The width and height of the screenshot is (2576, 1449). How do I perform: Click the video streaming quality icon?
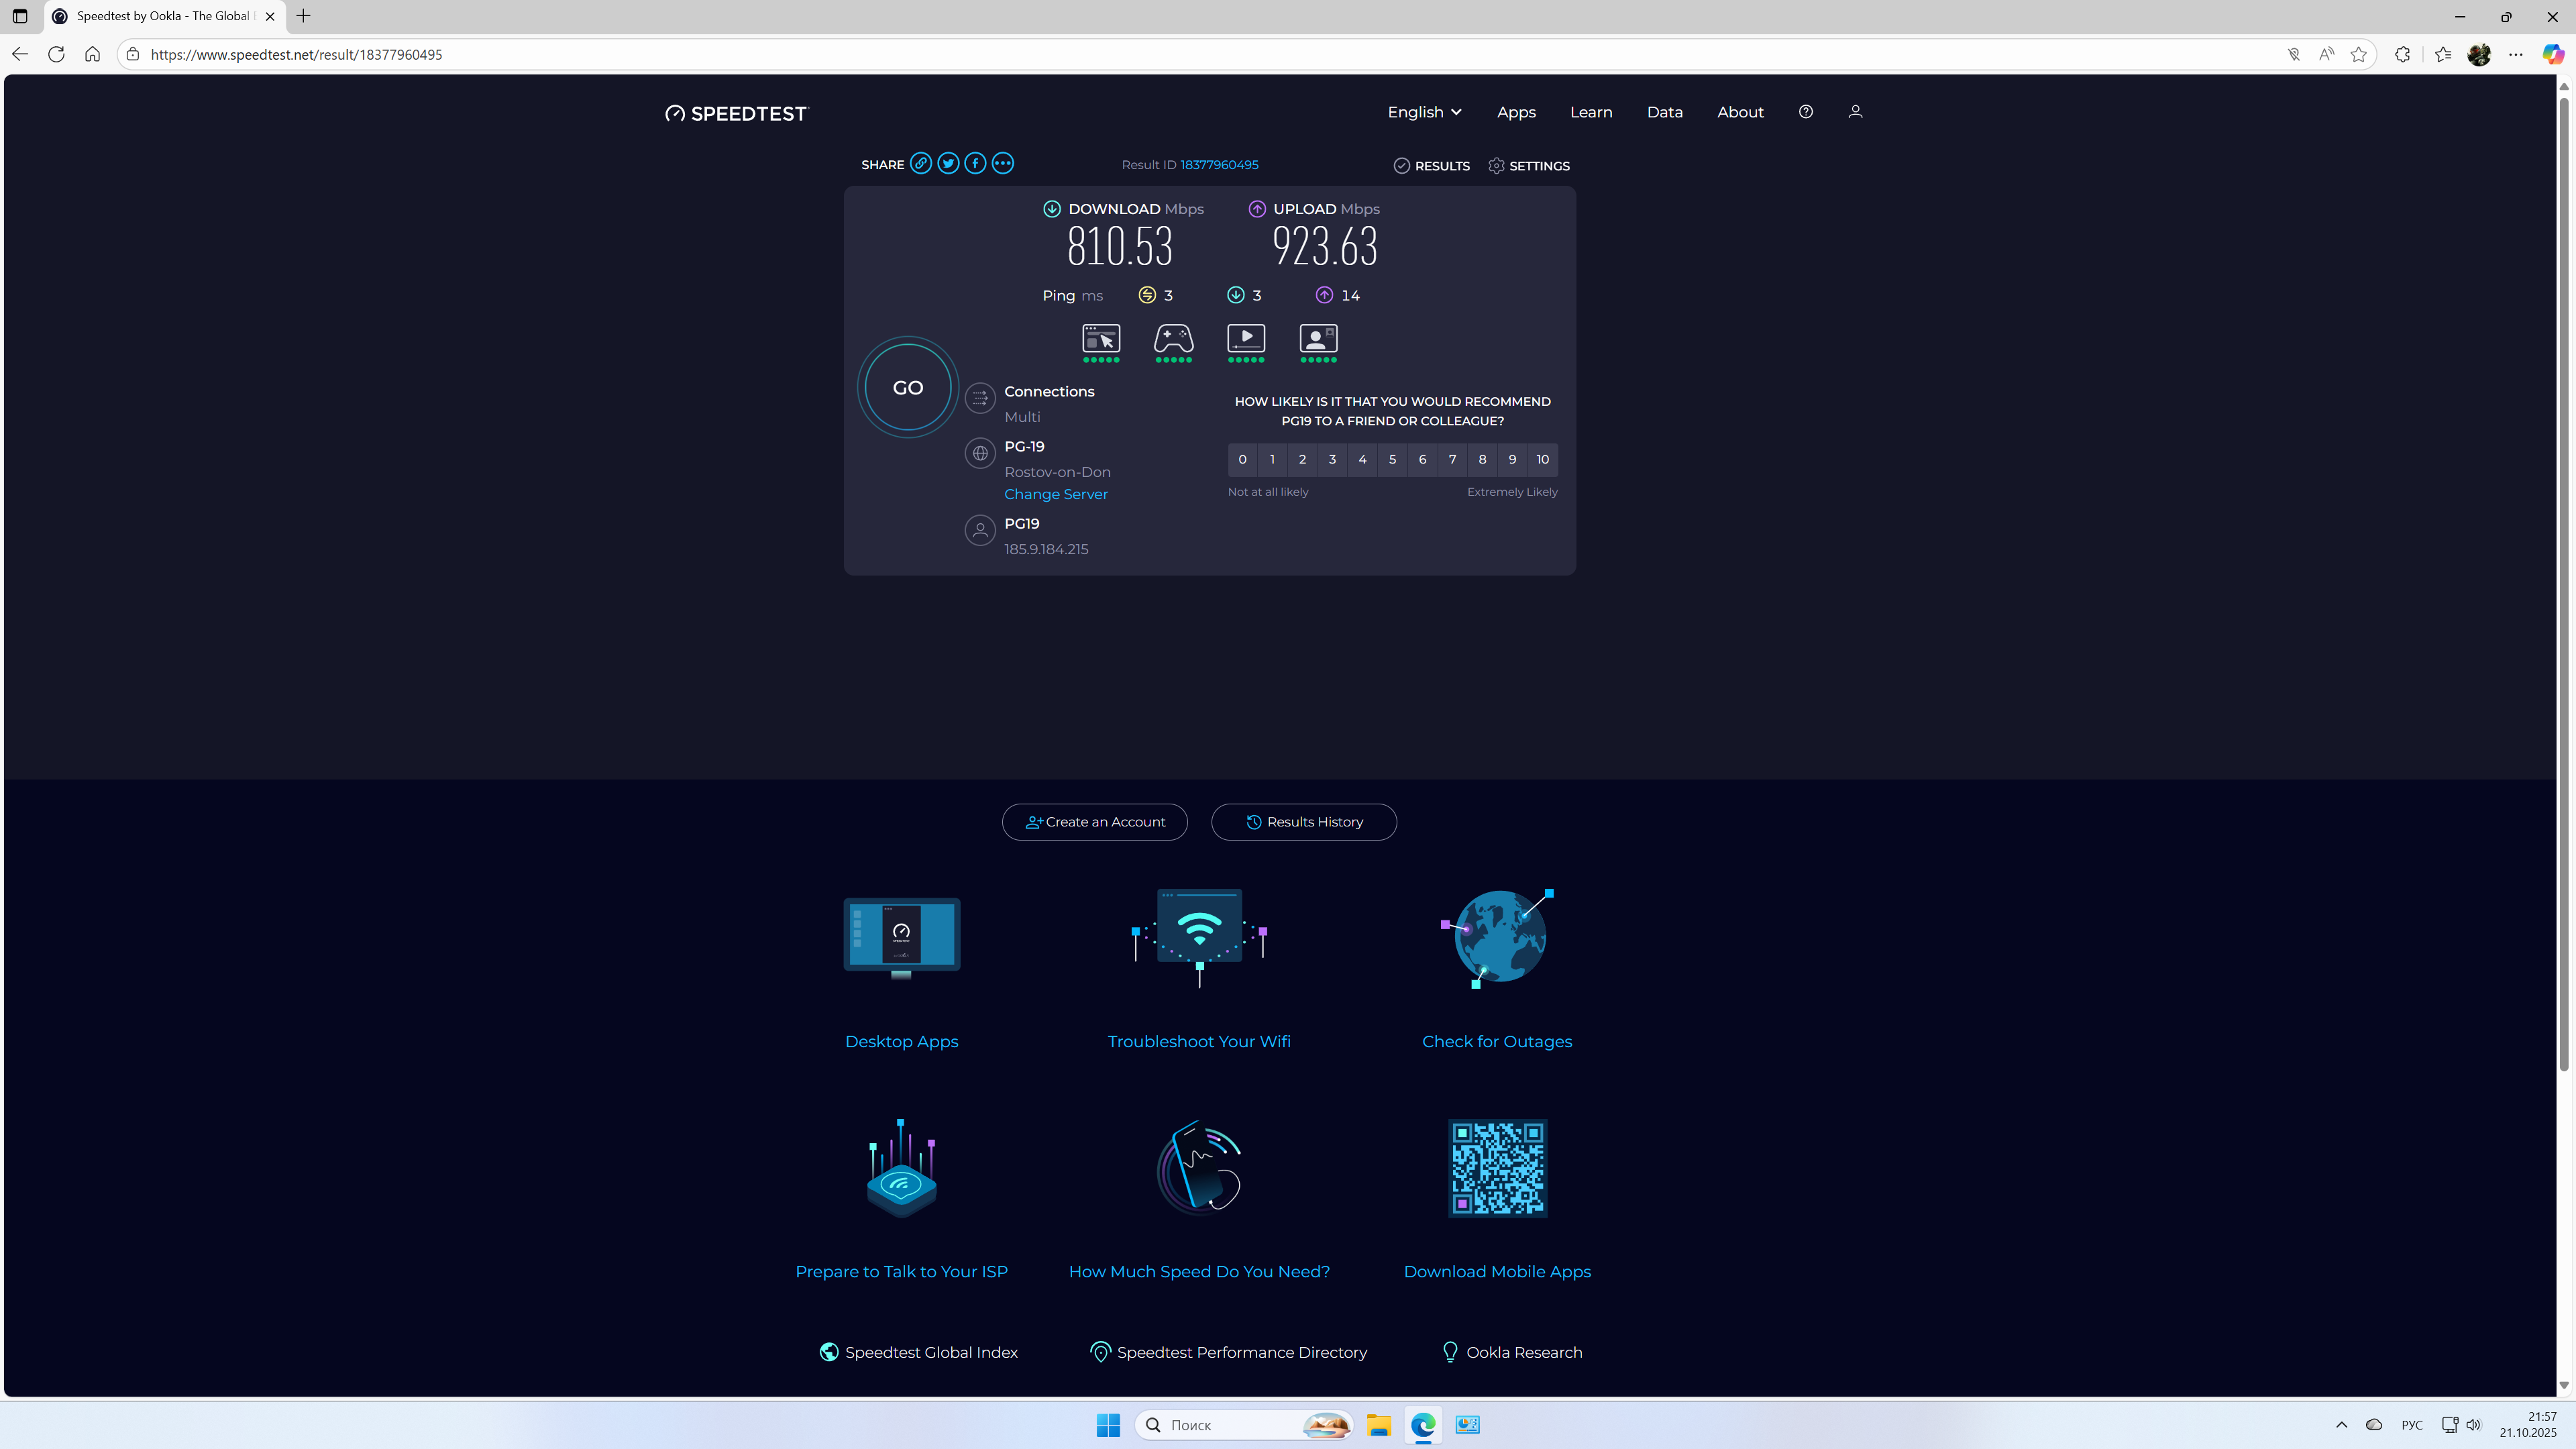click(1246, 338)
